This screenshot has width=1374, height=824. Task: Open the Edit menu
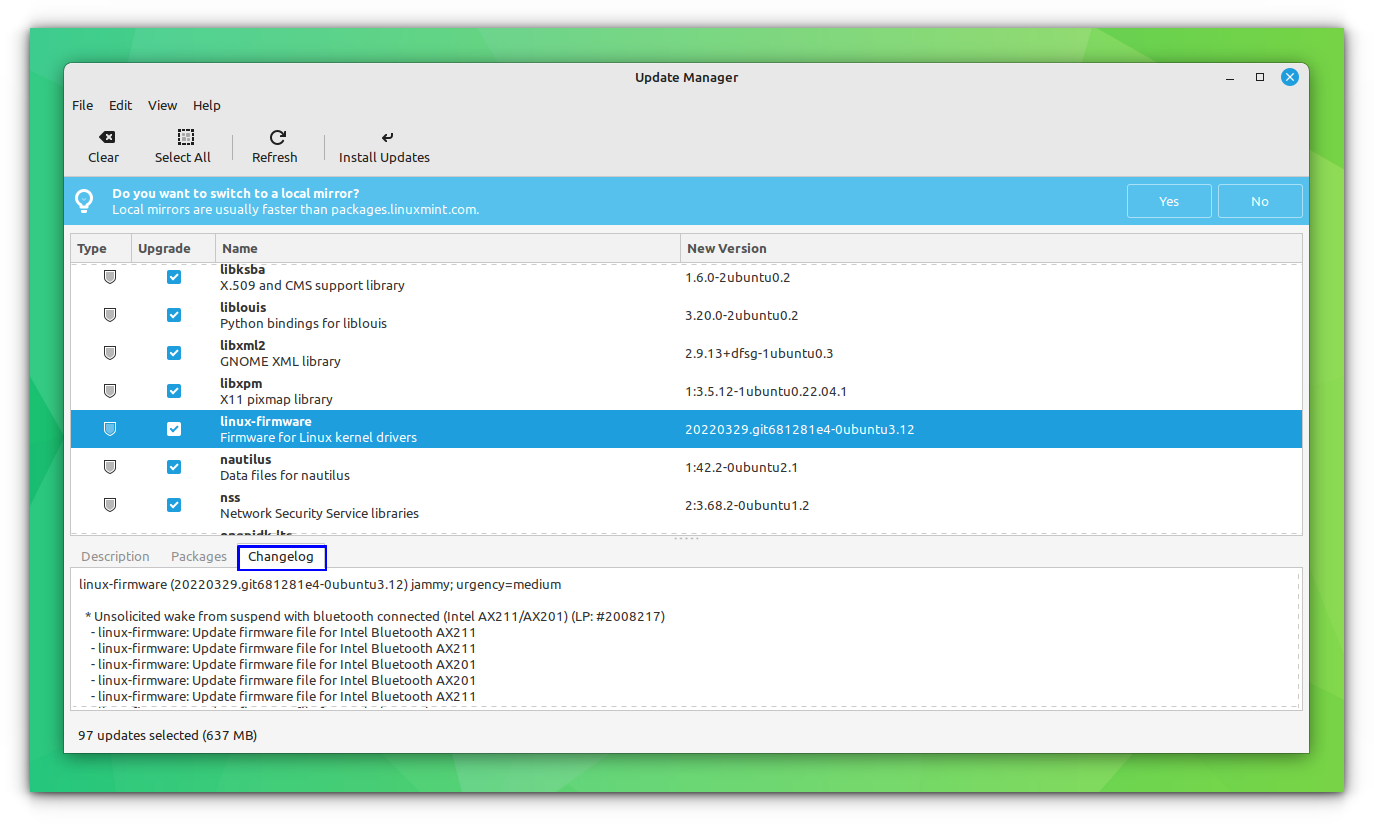120,105
